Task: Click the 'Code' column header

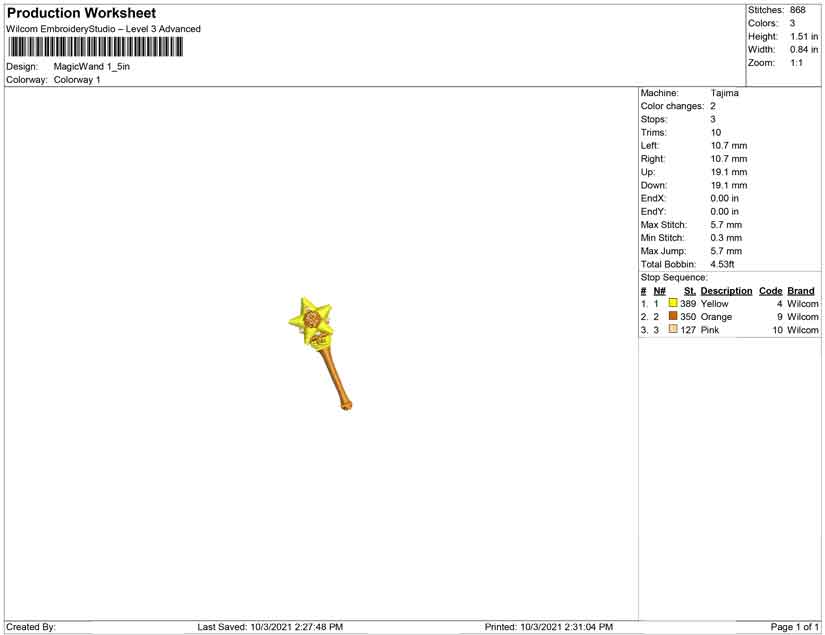Action: (x=770, y=291)
